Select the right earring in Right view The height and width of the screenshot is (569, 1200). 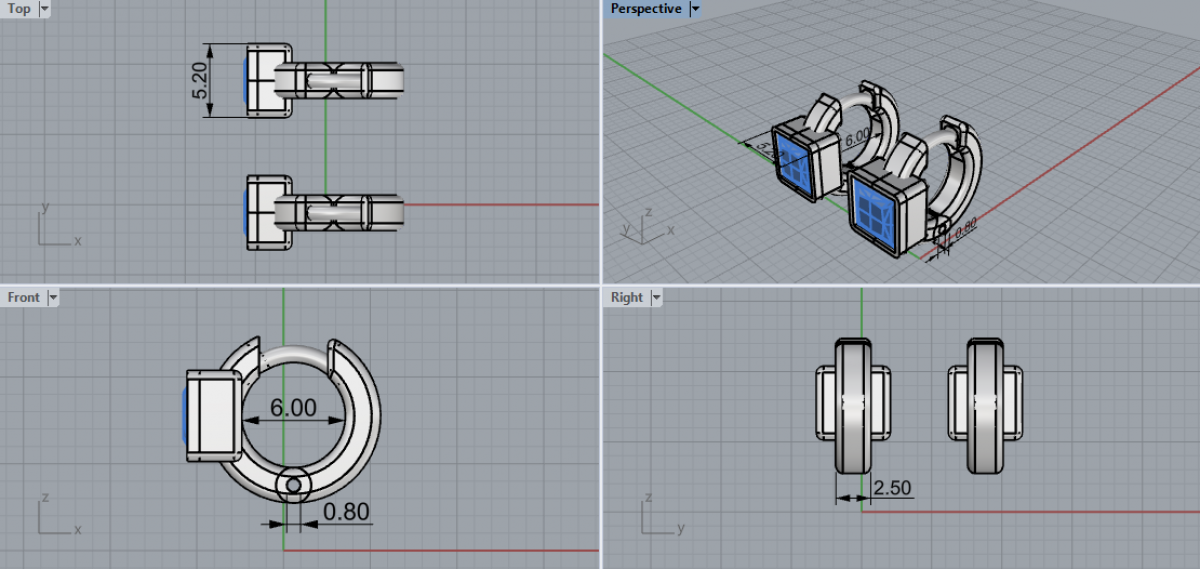(985, 405)
